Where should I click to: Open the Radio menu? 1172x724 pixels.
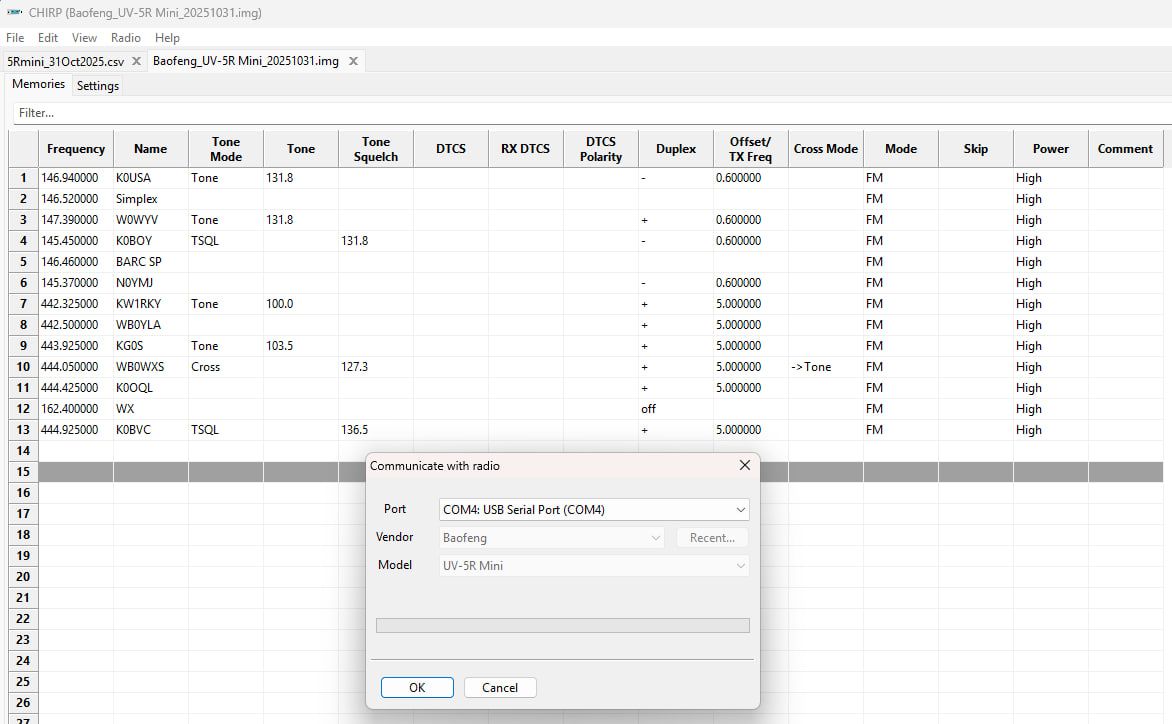[x=125, y=37]
